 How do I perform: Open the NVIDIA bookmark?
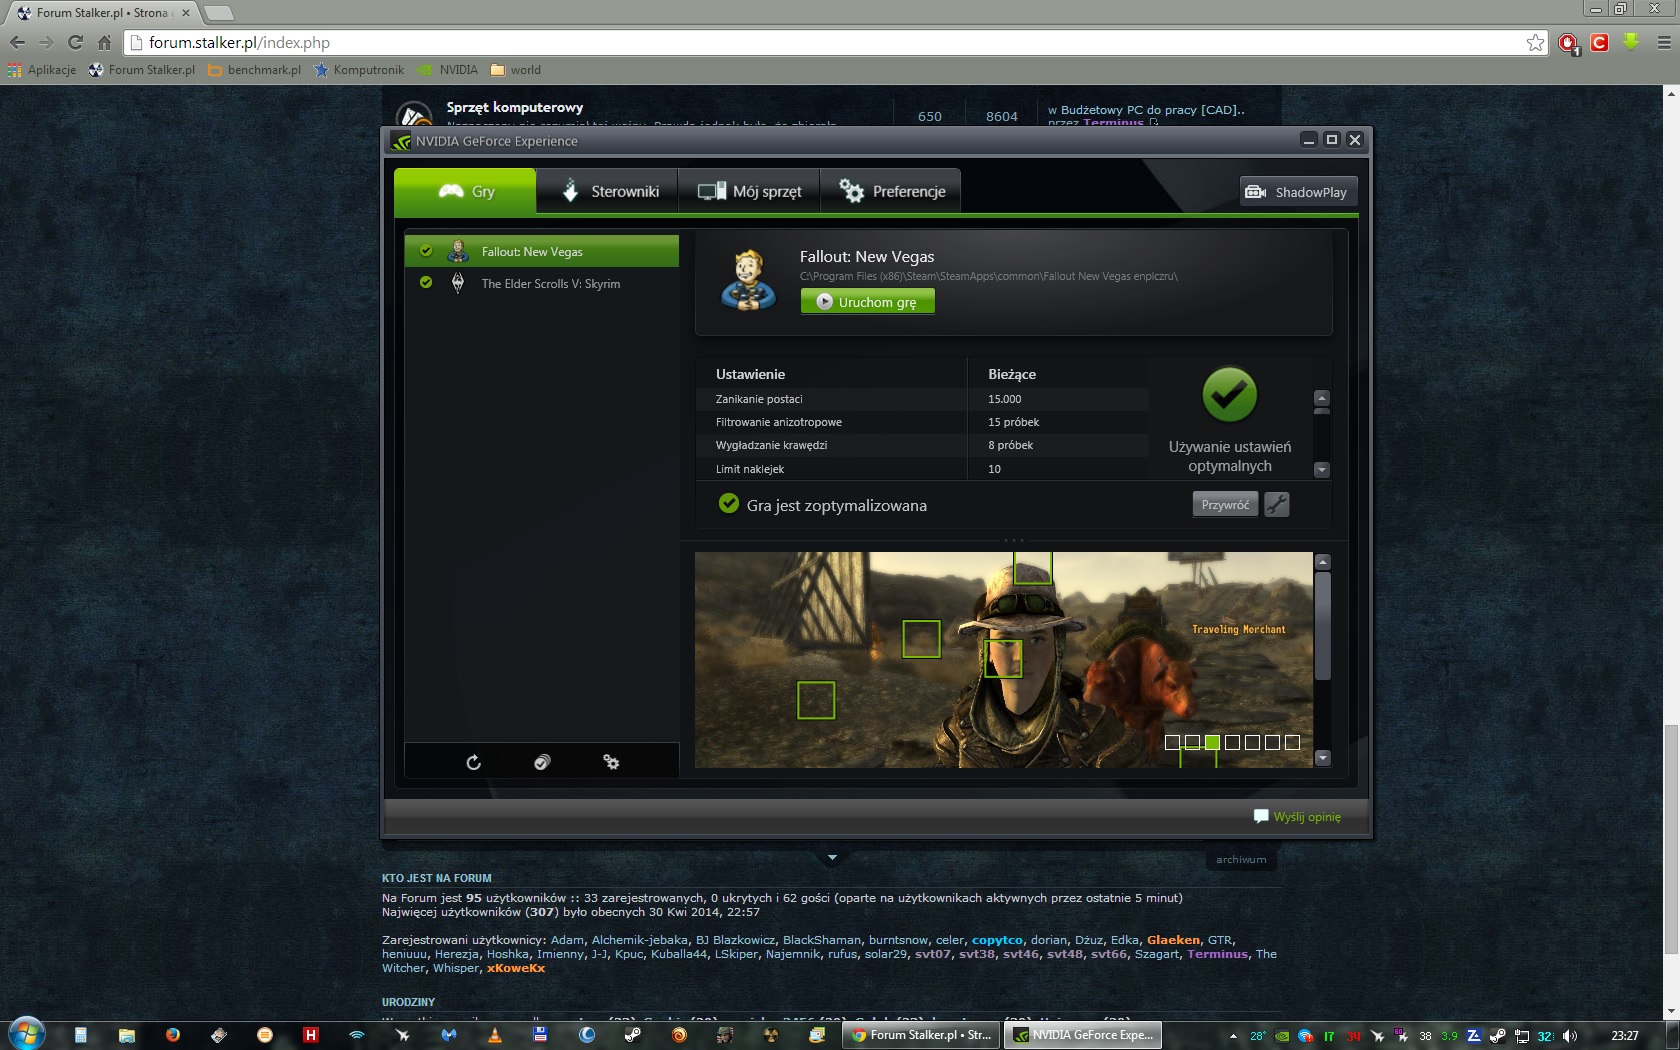448,70
